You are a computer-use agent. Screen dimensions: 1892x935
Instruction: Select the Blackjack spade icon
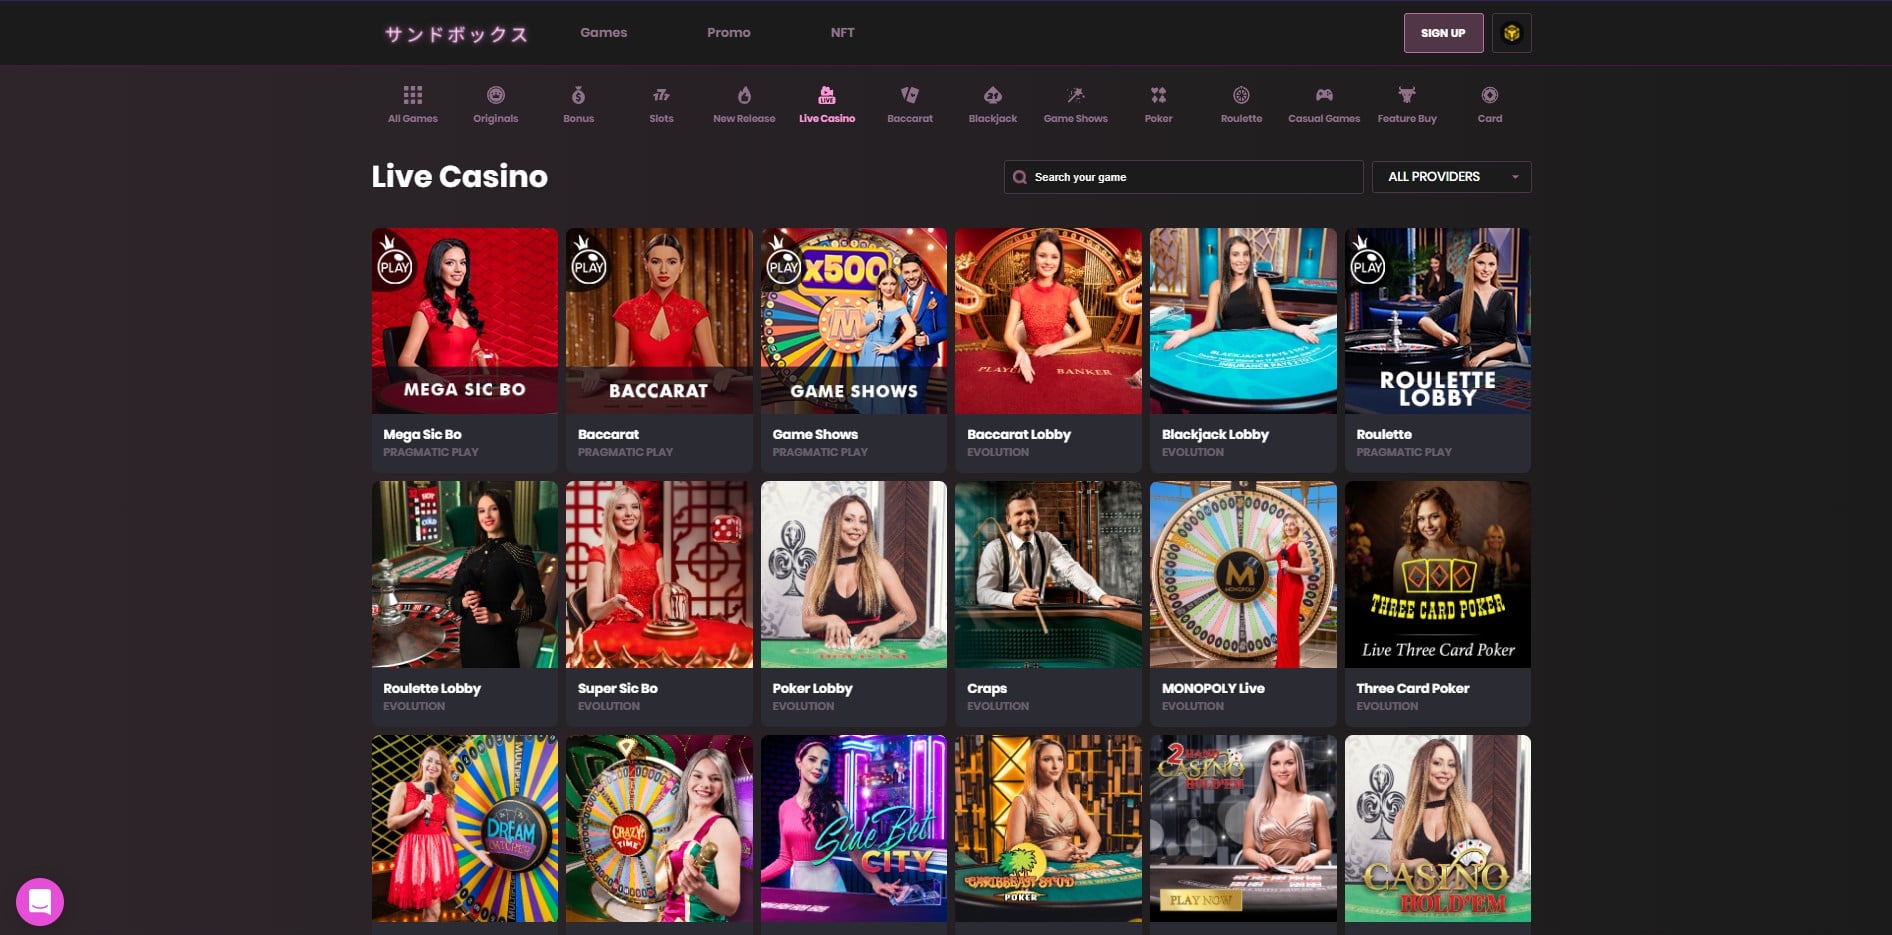[x=993, y=95]
